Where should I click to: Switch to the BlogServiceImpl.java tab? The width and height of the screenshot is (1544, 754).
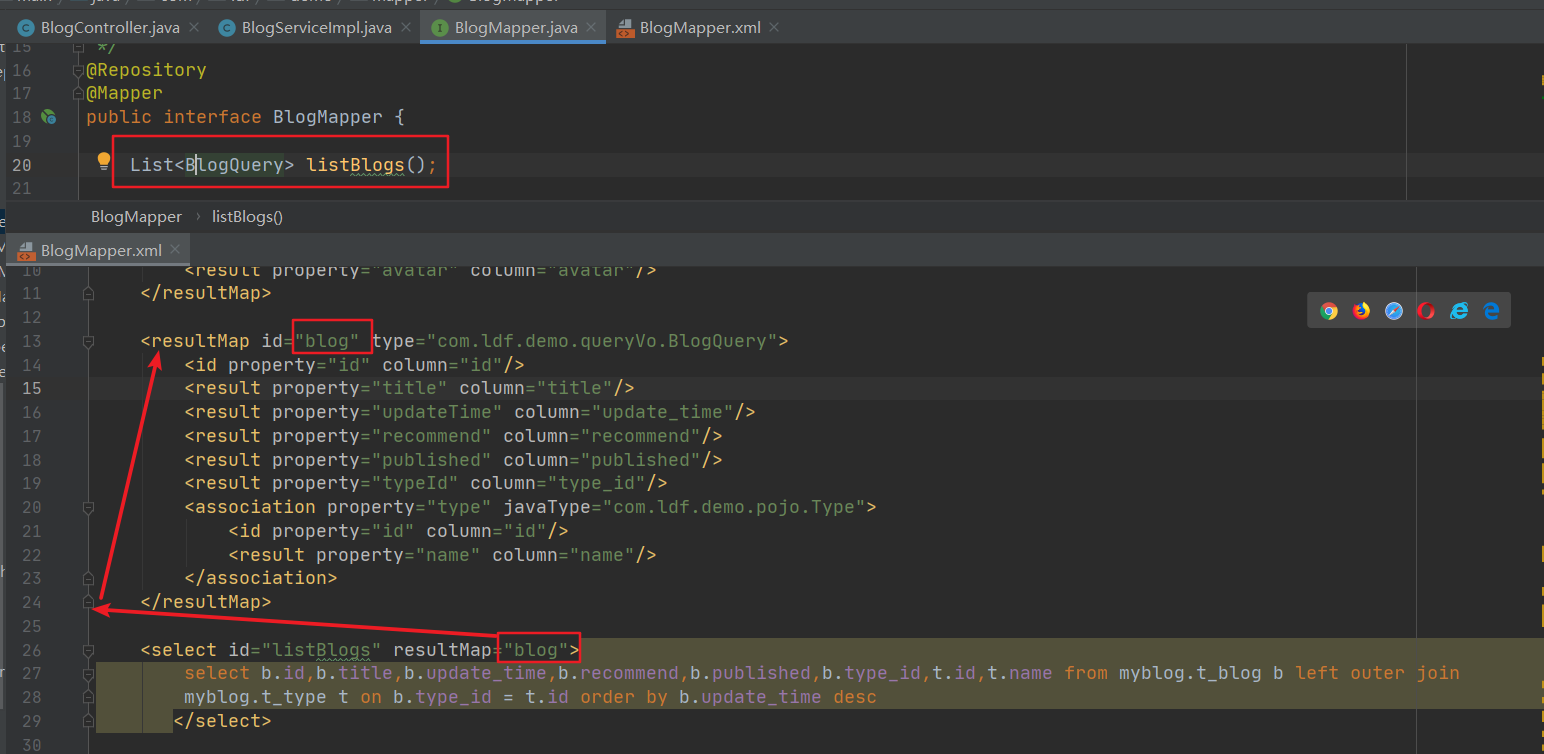pos(316,27)
